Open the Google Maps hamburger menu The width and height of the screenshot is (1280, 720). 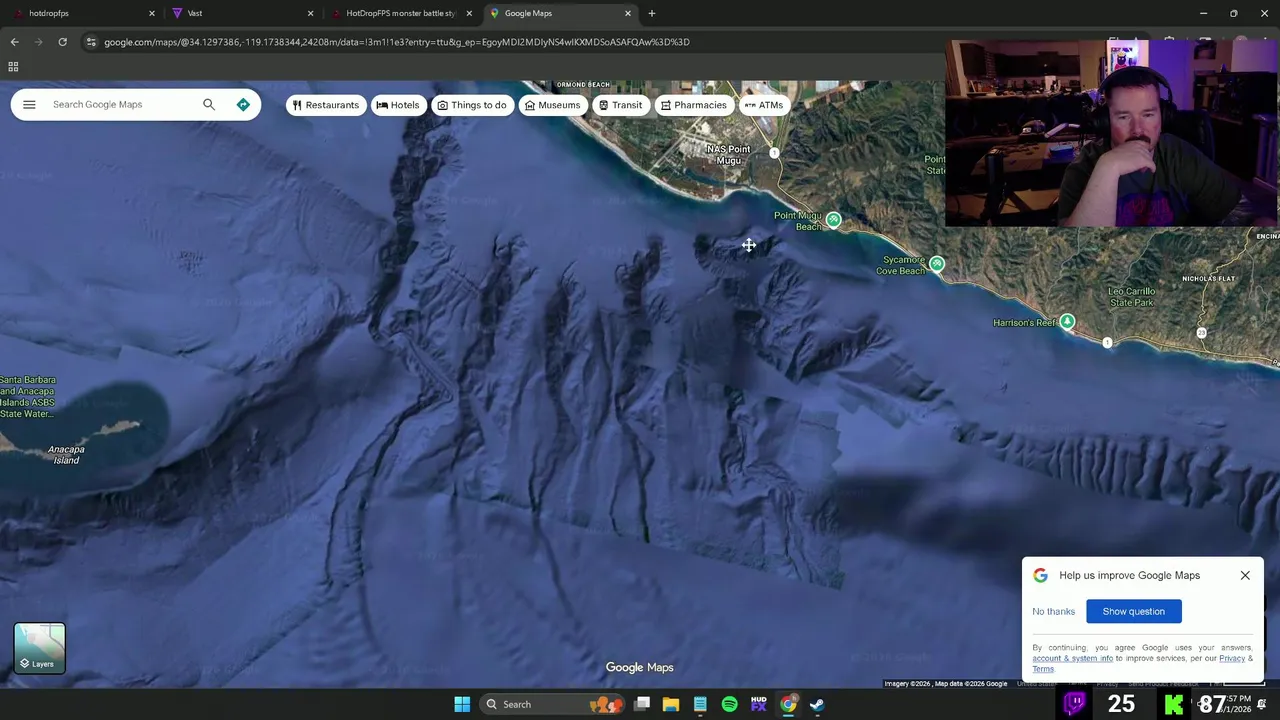click(x=29, y=104)
